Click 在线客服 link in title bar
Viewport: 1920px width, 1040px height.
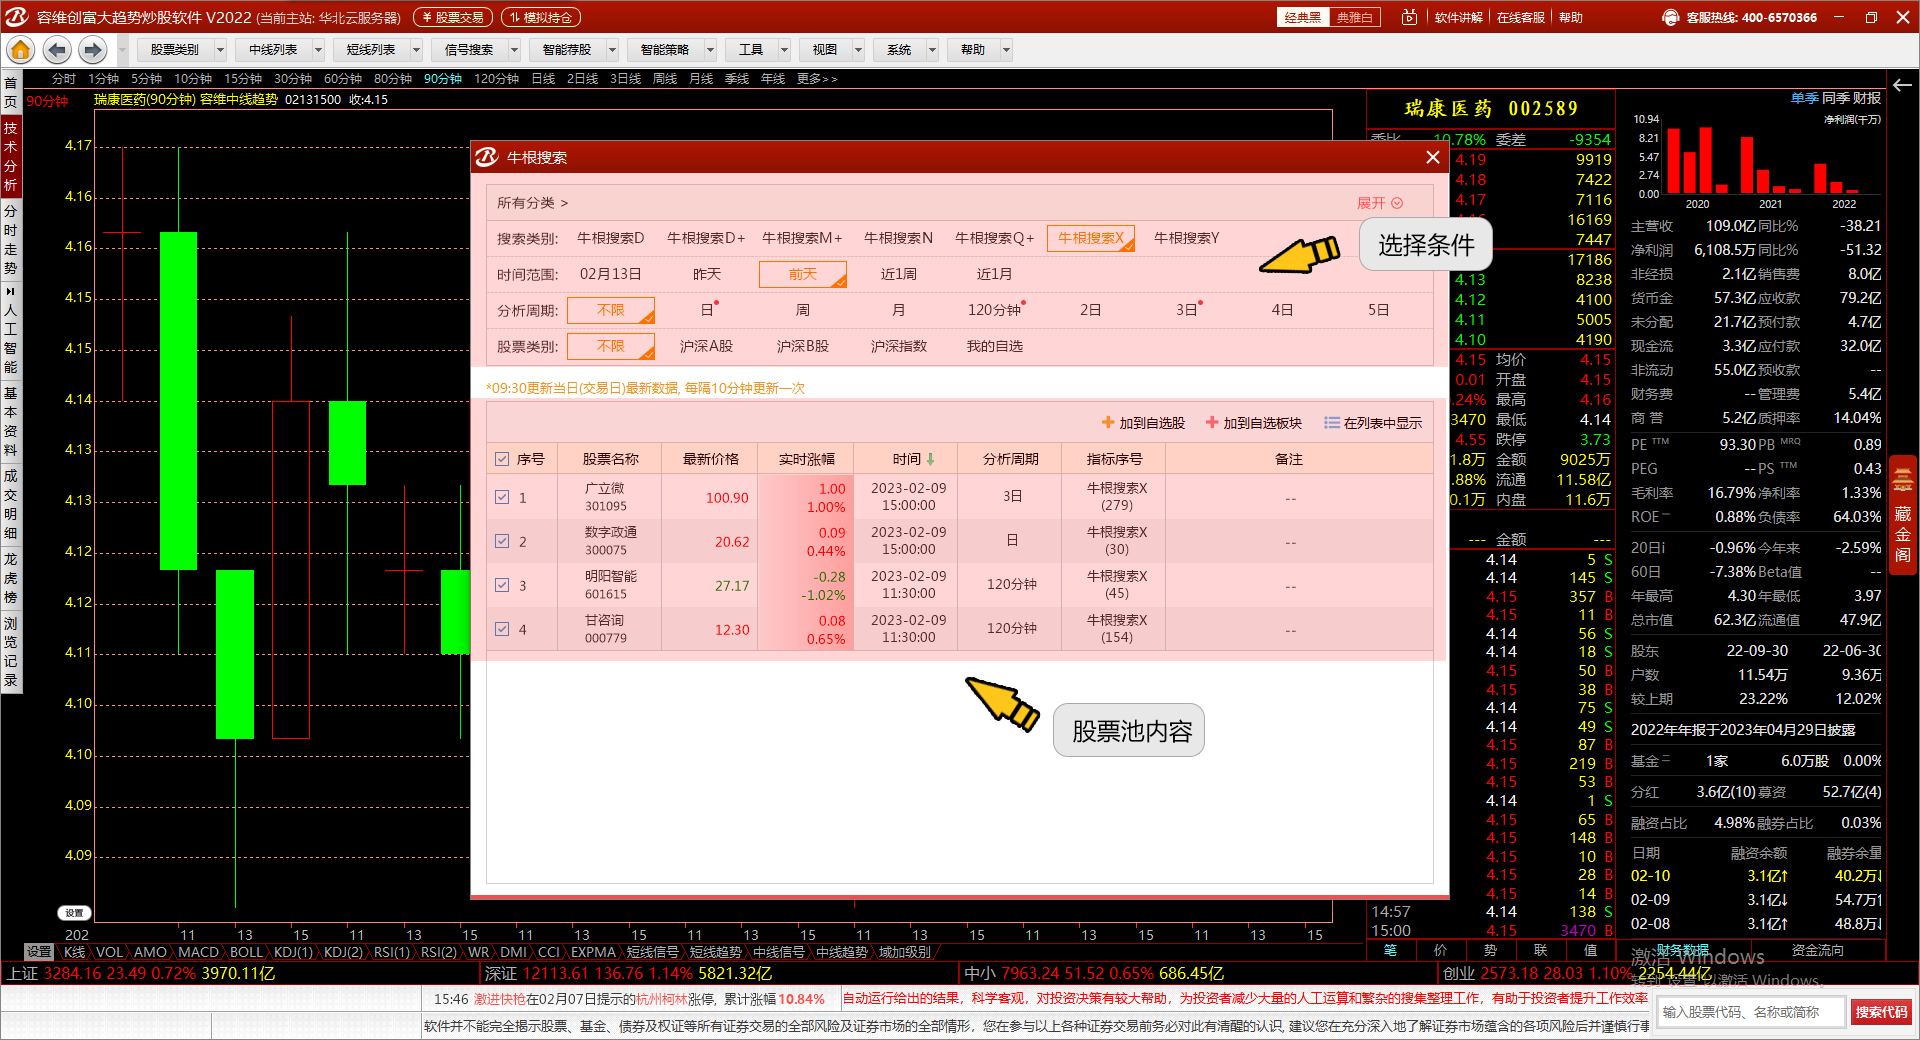tap(1520, 17)
